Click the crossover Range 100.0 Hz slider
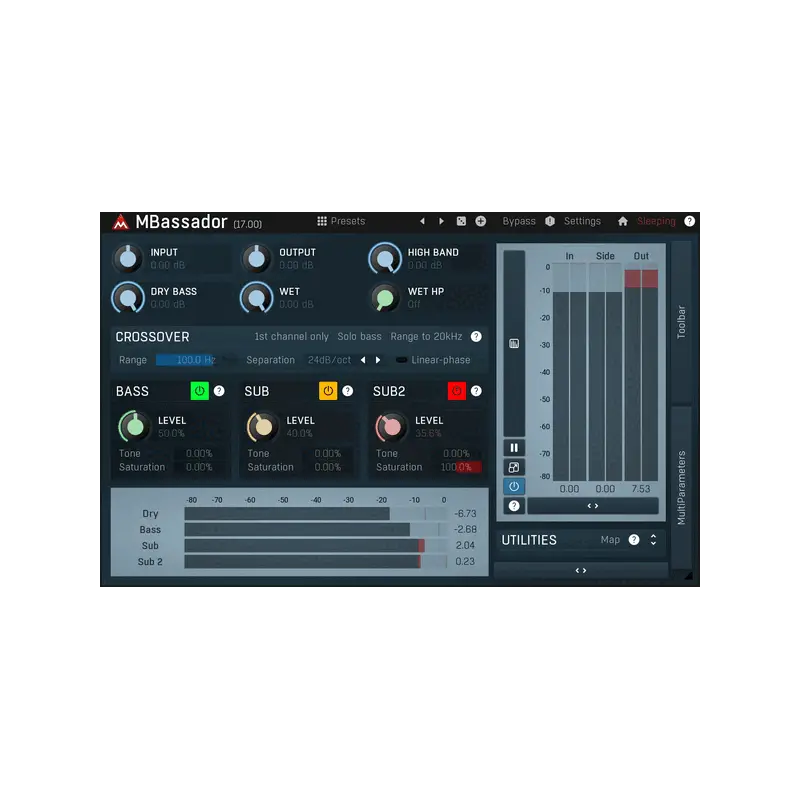Screen dimensions: 800x800 tap(196, 360)
